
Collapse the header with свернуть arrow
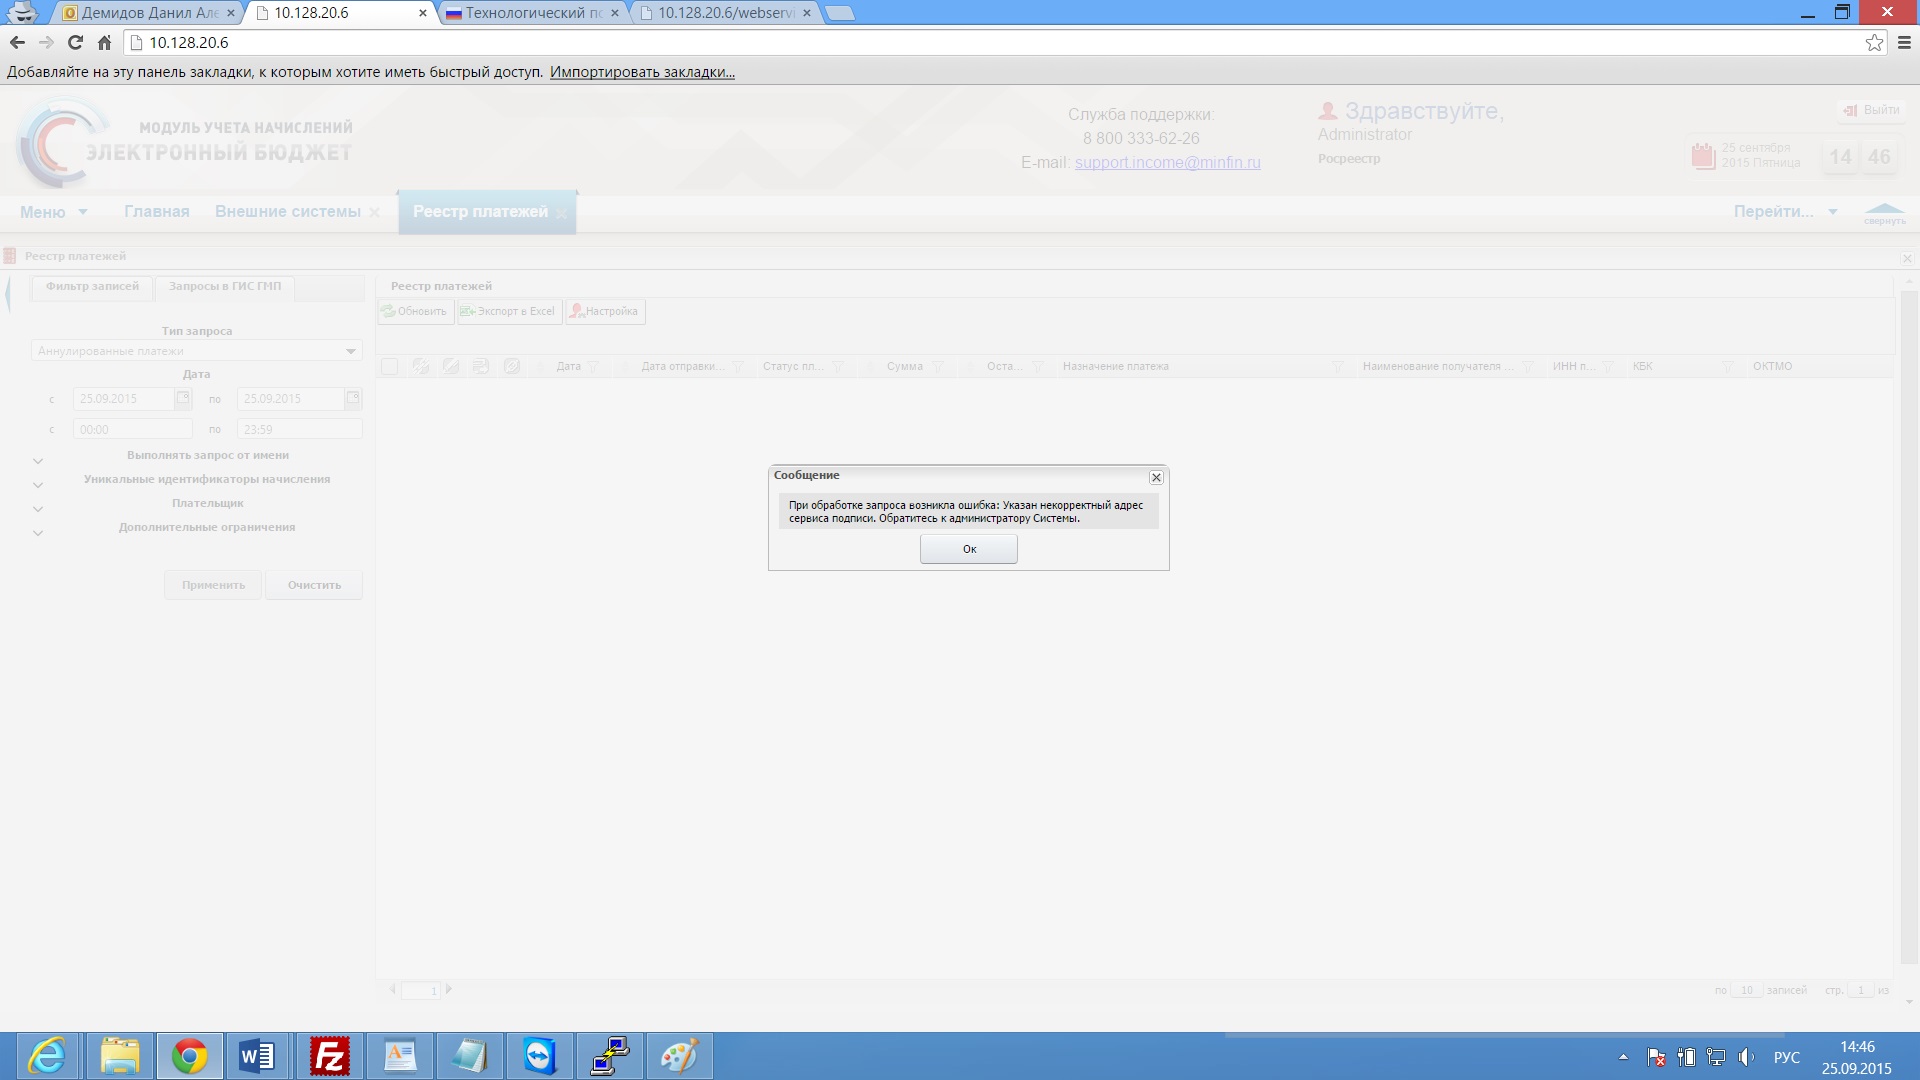pyautogui.click(x=1884, y=213)
